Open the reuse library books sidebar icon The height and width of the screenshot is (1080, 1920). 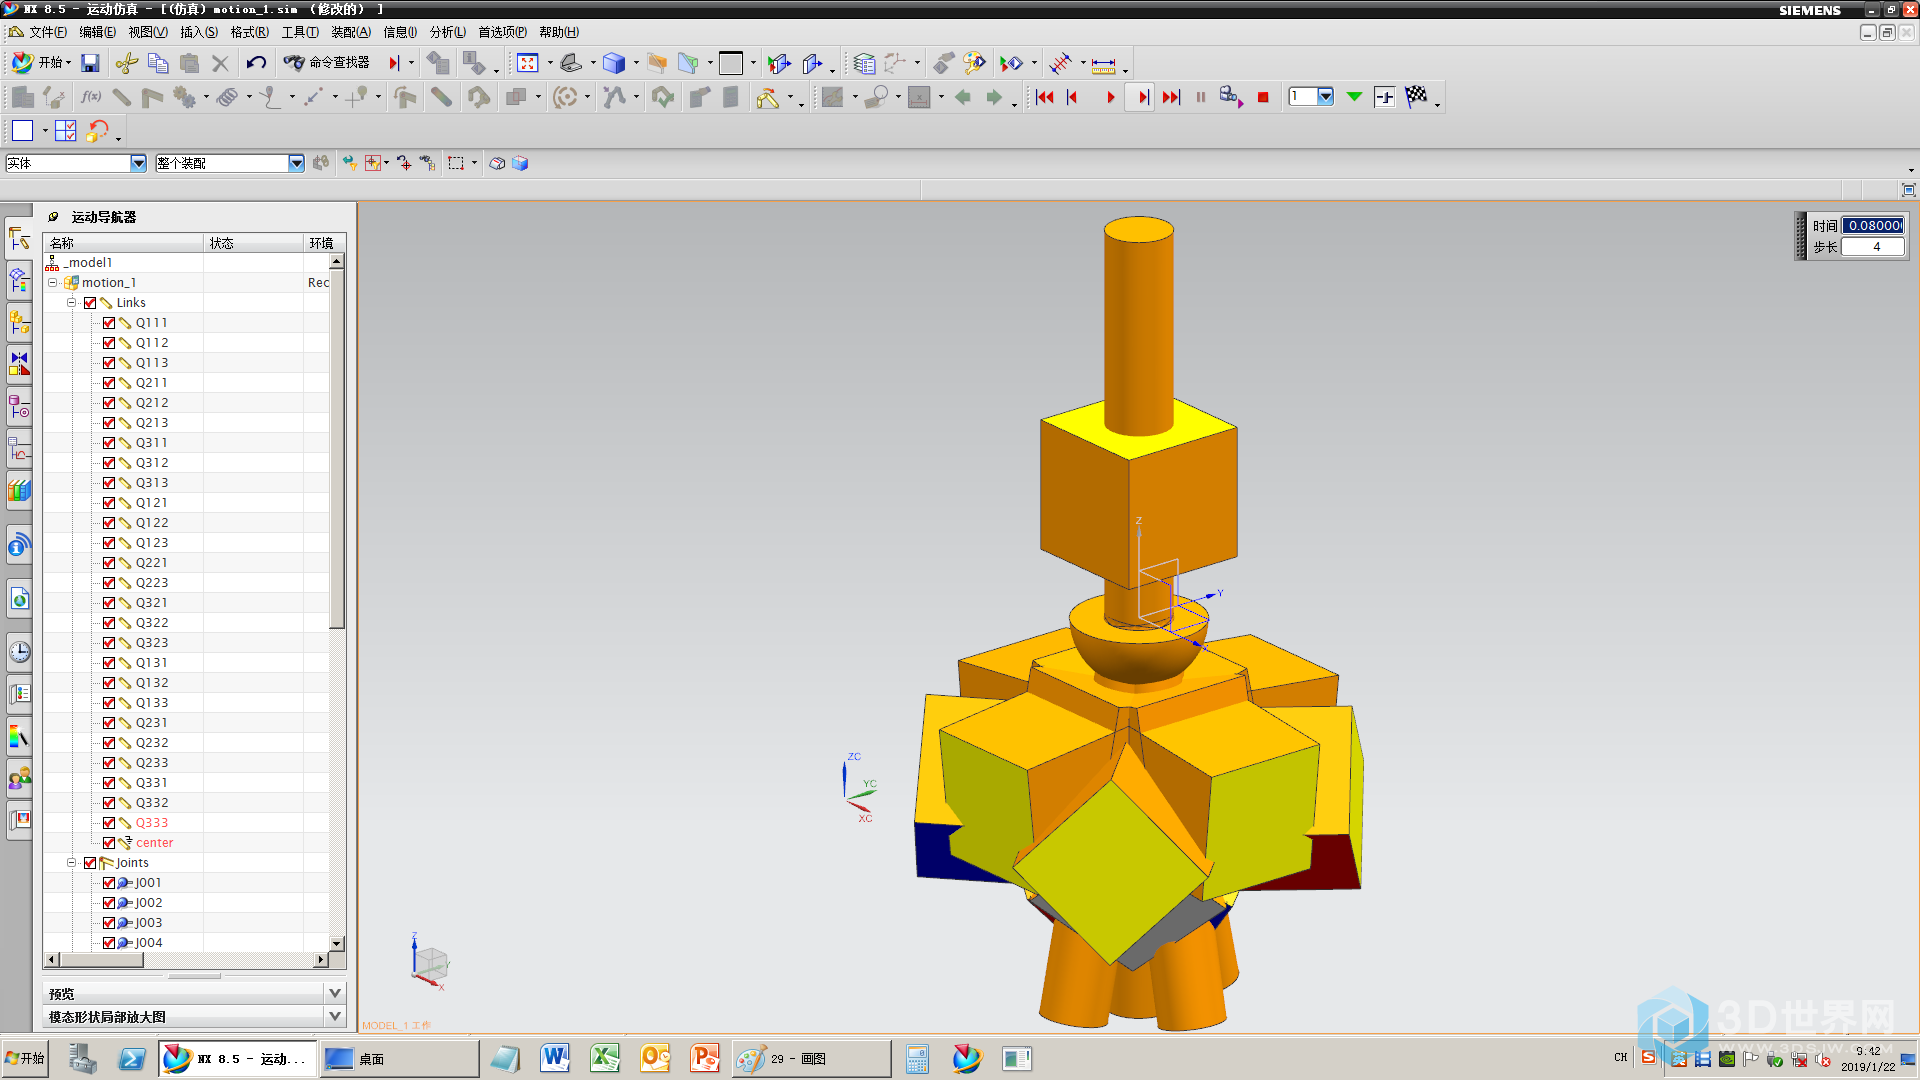tap(19, 490)
